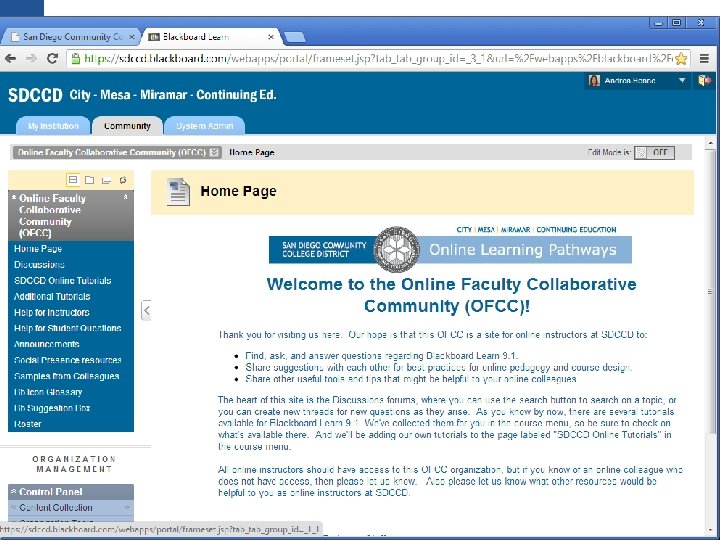Bookmark page with star icon
Image resolution: width=720 pixels, height=540 pixels.
pyautogui.click(x=681, y=58)
